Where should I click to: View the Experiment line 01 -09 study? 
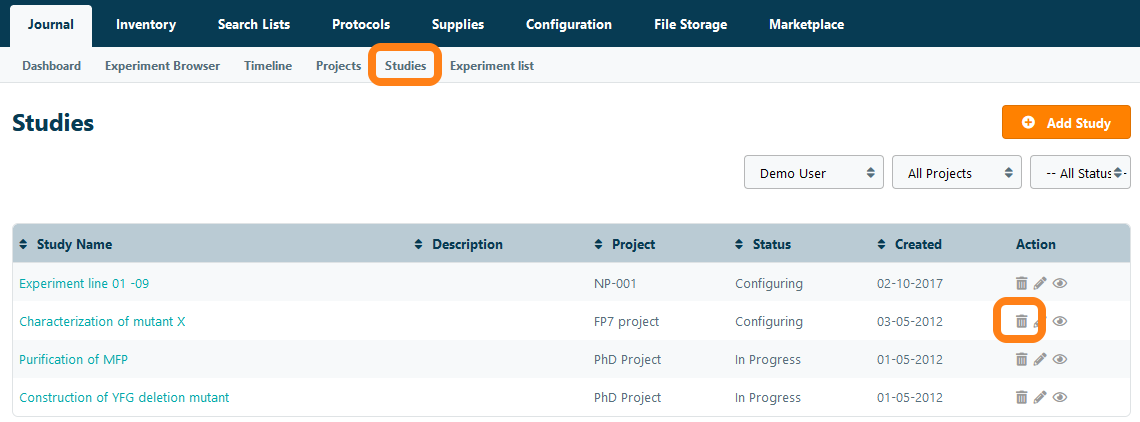coord(1060,284)
